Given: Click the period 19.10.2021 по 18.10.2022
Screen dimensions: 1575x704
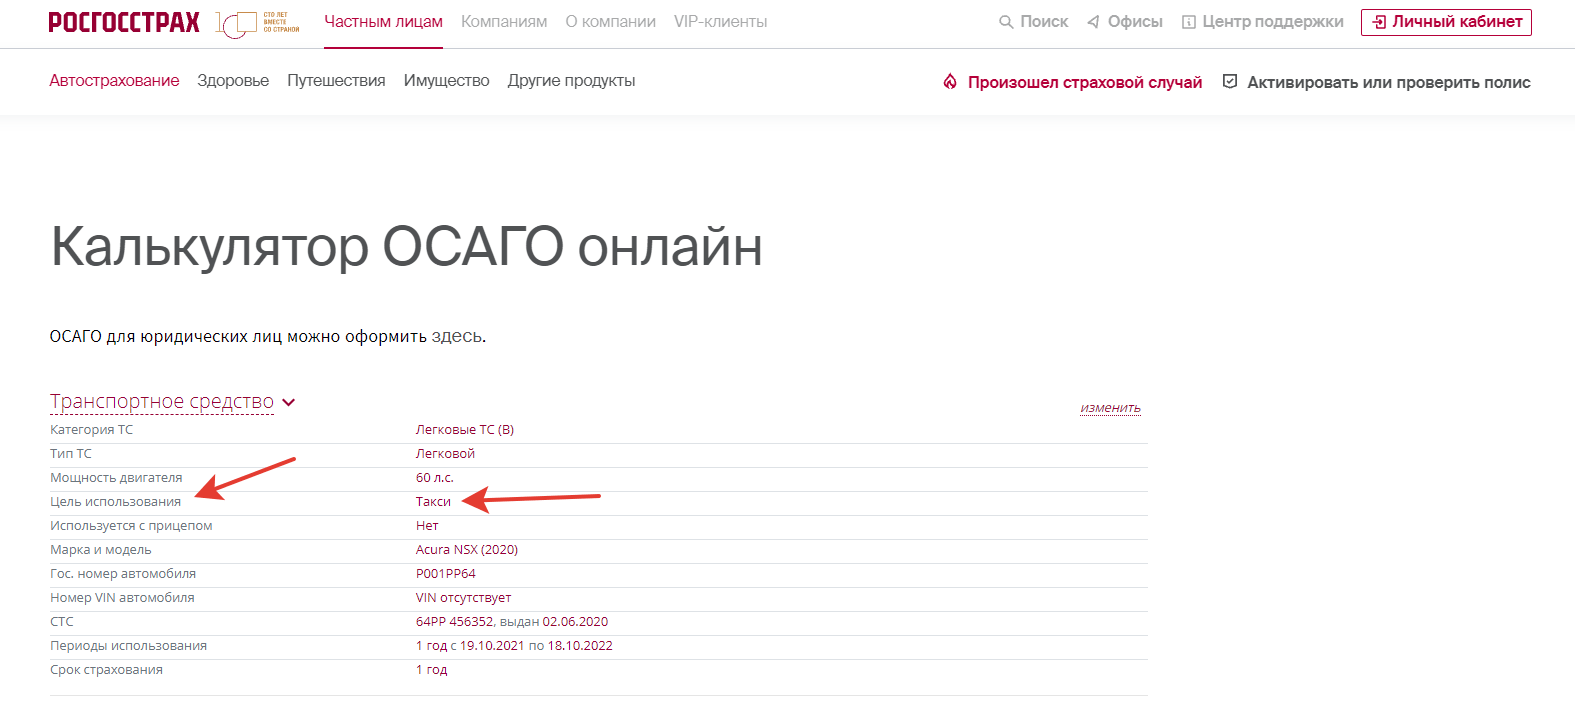Looking at the screenshot, I should (536, 646).
